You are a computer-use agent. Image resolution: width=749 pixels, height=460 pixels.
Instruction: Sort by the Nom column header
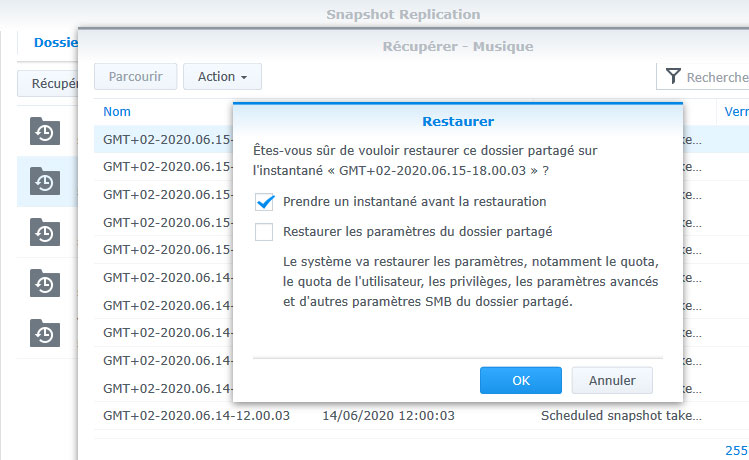click(117, 112)
